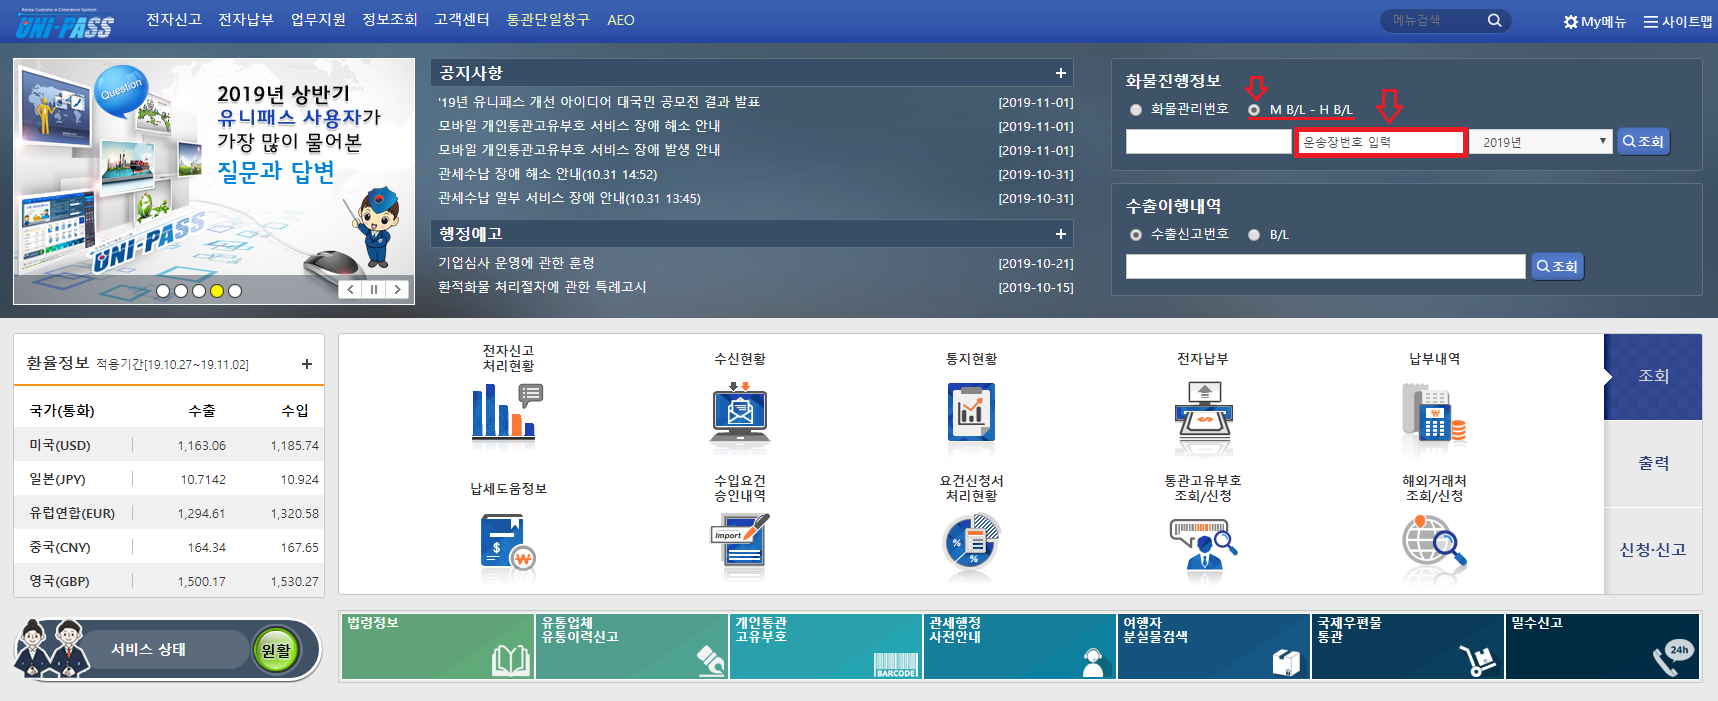Open 유통업체 유통이력신고 tile
Viewport: 1718px width, 701px height.
[x=632, y=646]
